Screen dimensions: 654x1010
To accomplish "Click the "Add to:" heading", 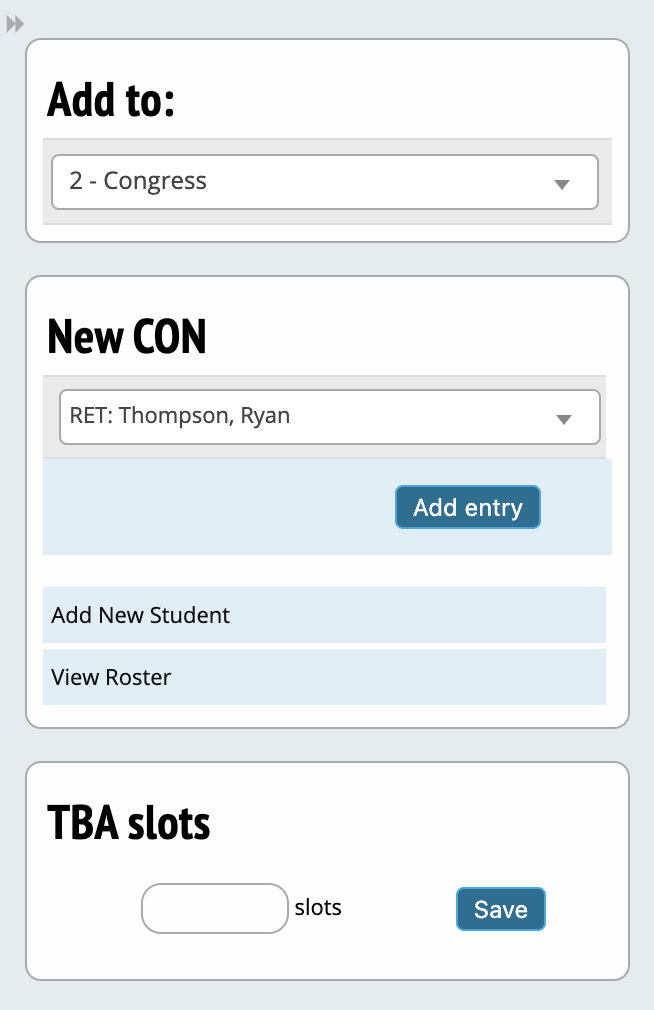I will (111, 101).
